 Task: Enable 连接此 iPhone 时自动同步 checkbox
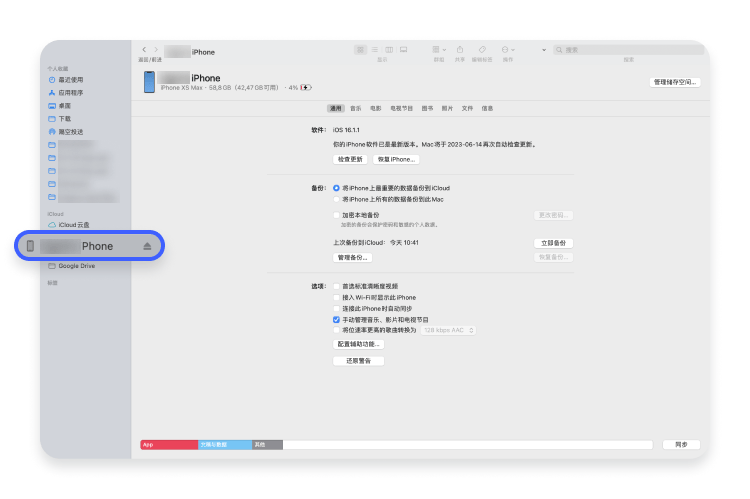(x=336, y=309)
